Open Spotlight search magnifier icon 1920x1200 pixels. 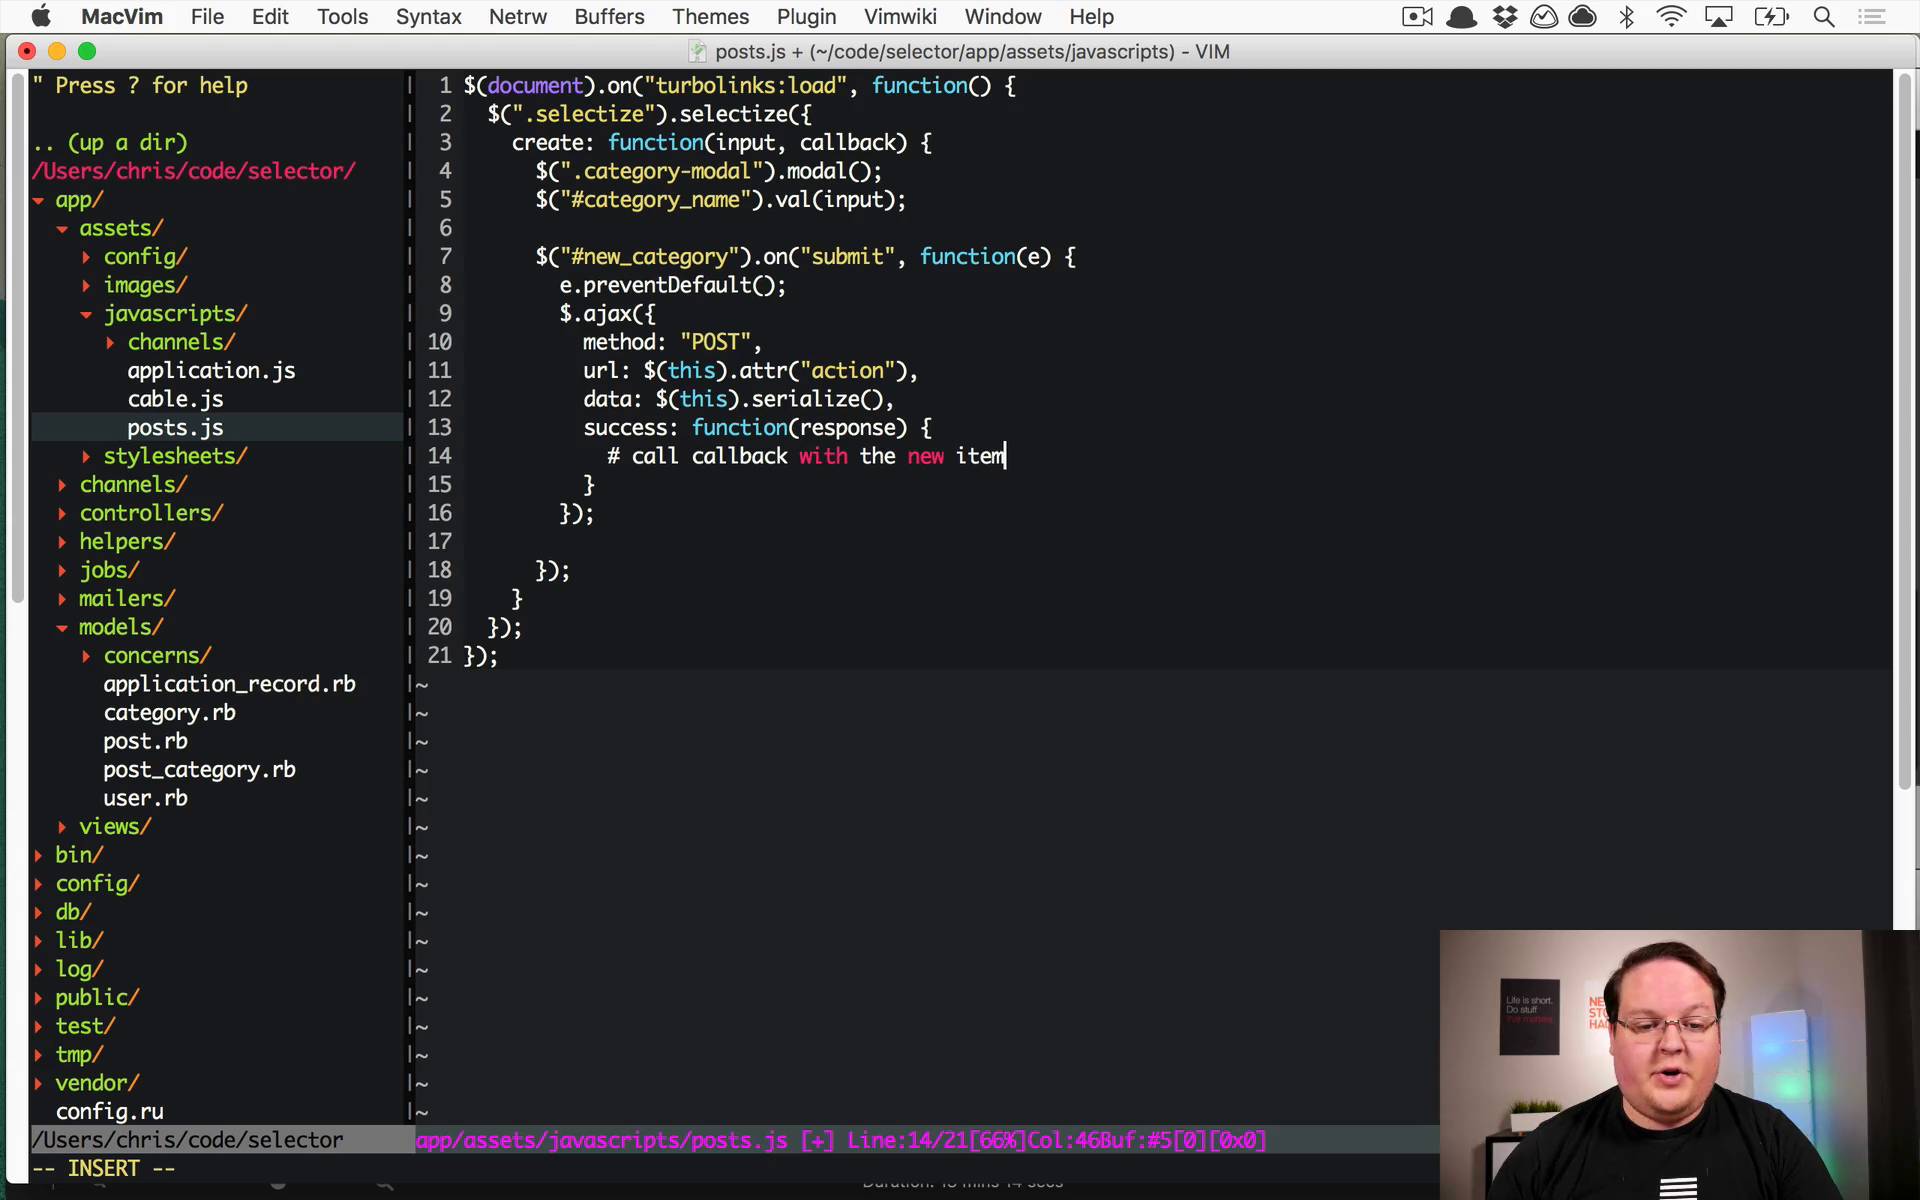1824,16
